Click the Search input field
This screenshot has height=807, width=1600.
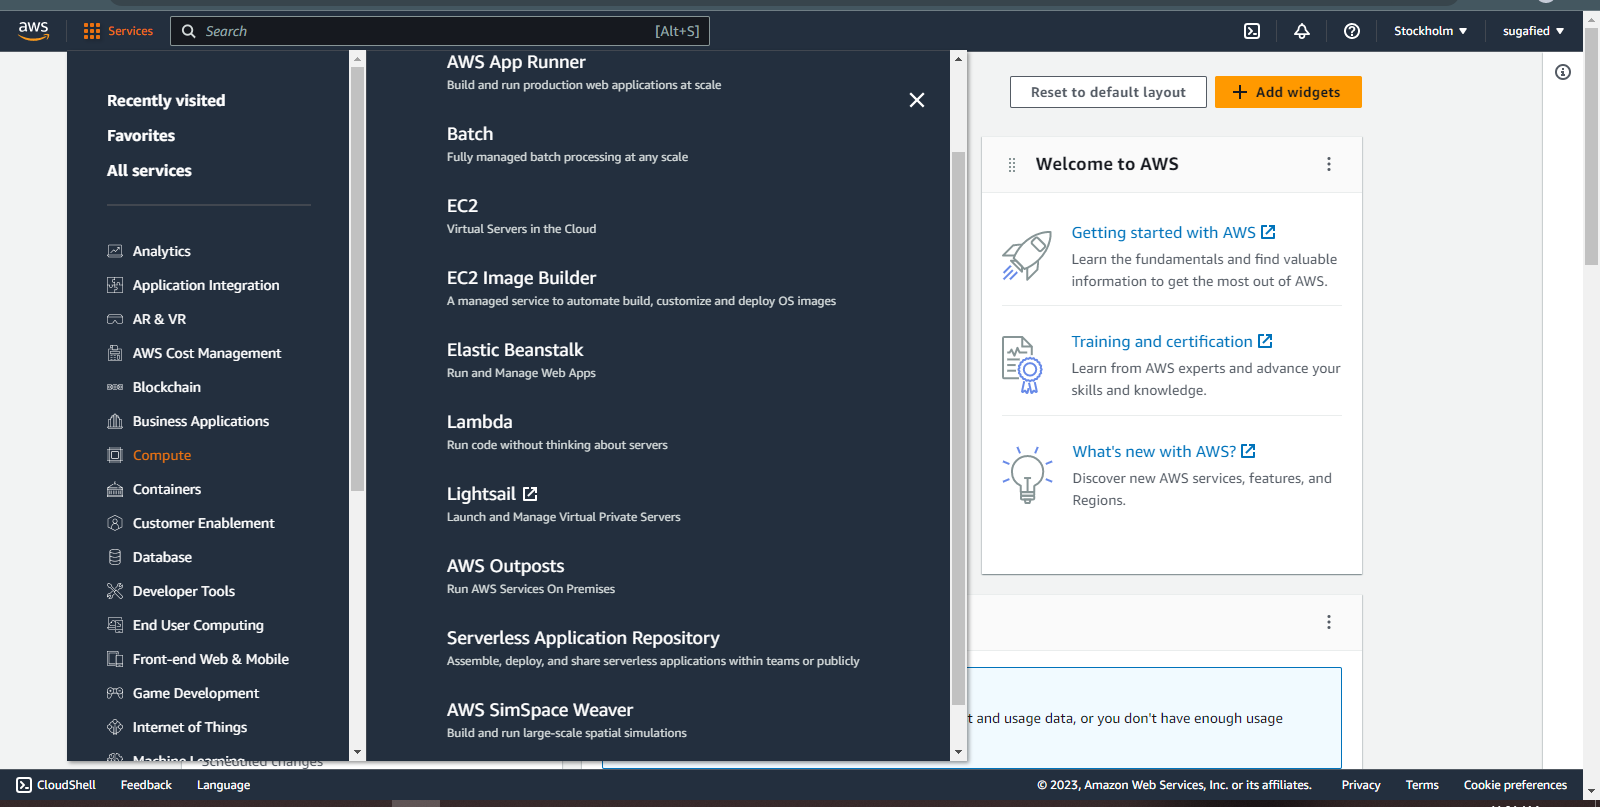(440, 31)
